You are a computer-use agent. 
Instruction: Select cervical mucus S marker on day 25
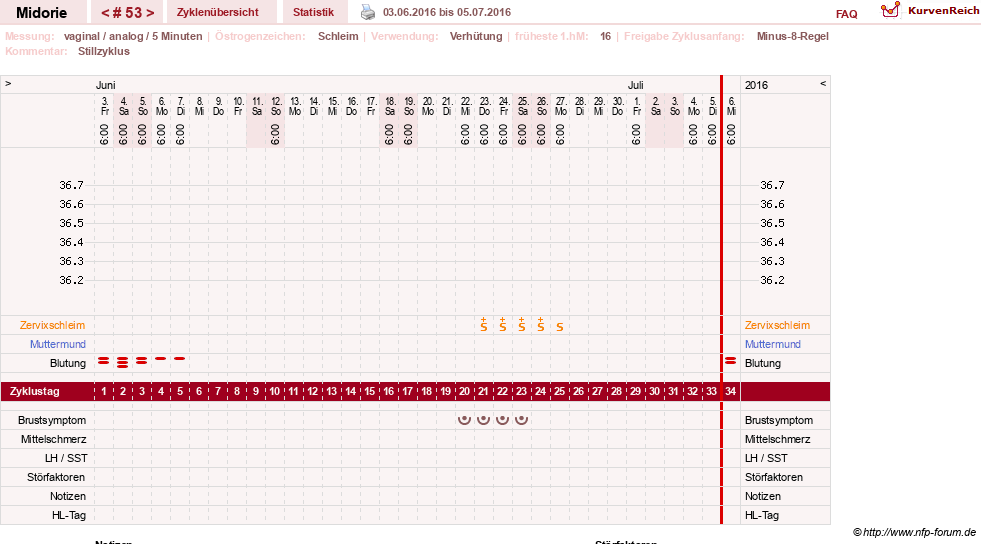pyautogui.click(x=560, y=326)
